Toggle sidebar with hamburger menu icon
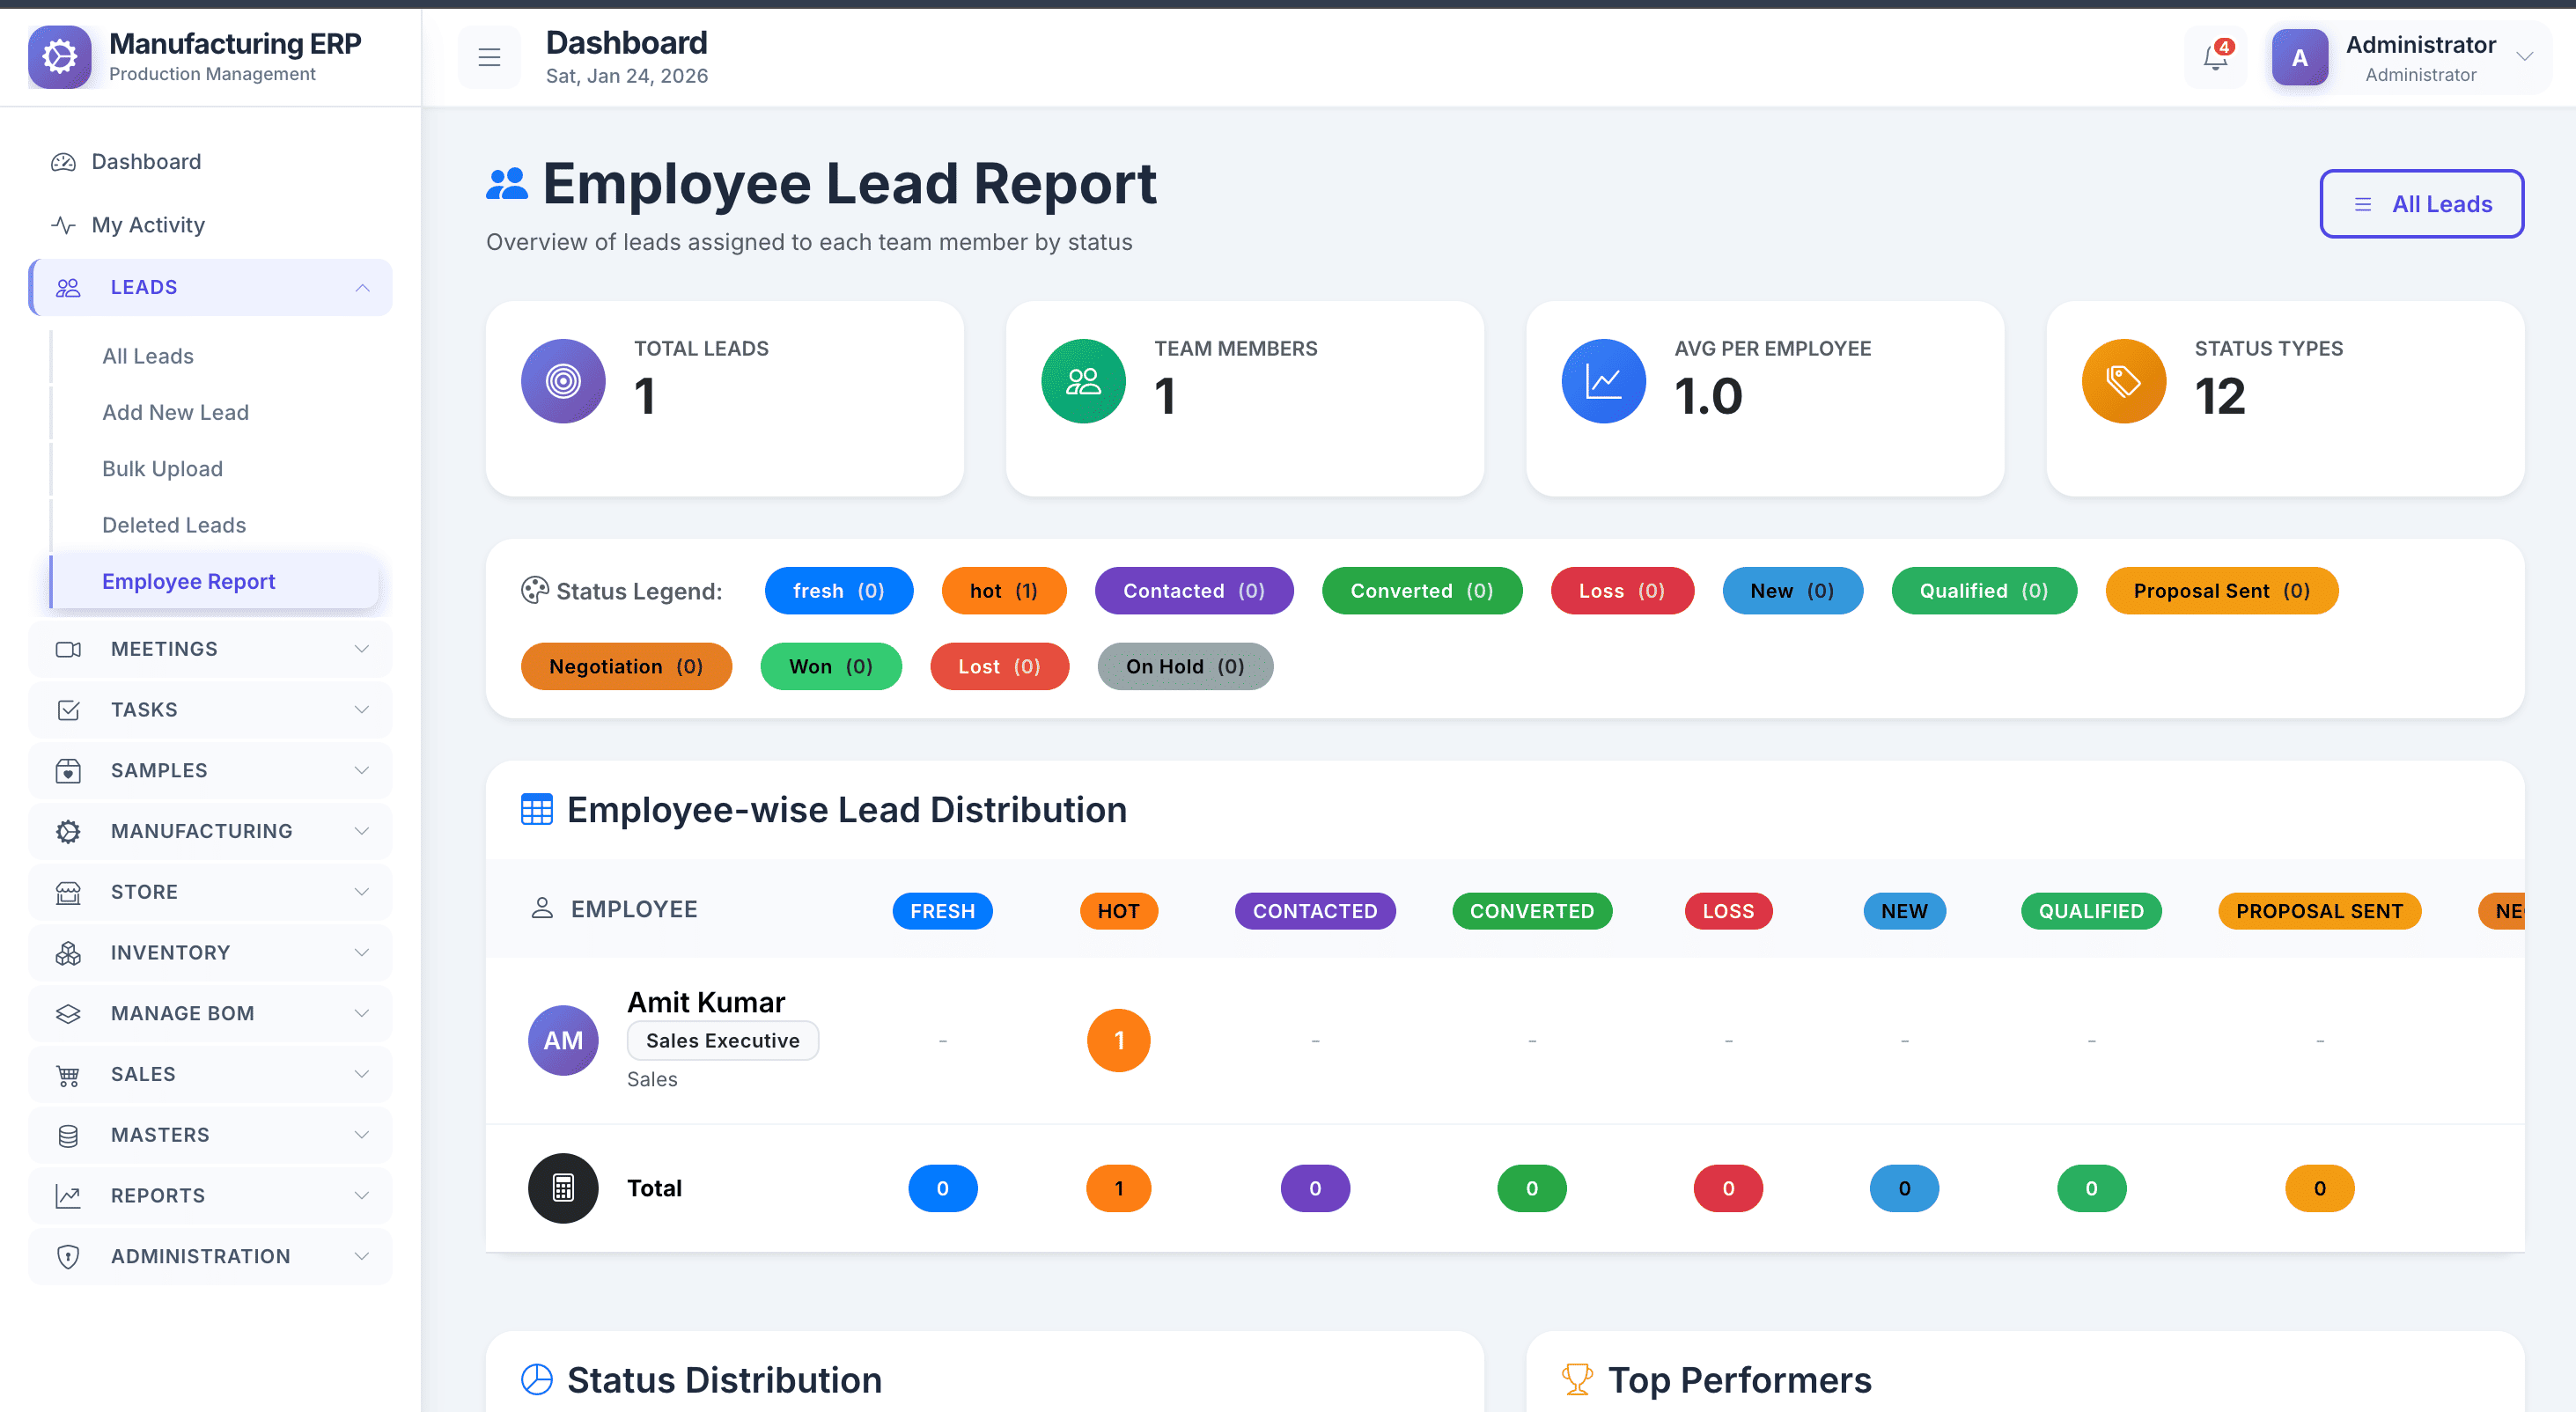This screenshot has height=1412, width=2576. click(489, 58)
